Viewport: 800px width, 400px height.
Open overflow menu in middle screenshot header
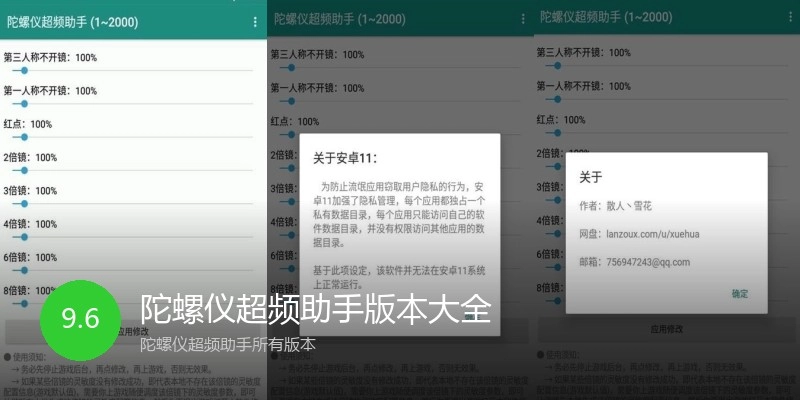(522, 19)
